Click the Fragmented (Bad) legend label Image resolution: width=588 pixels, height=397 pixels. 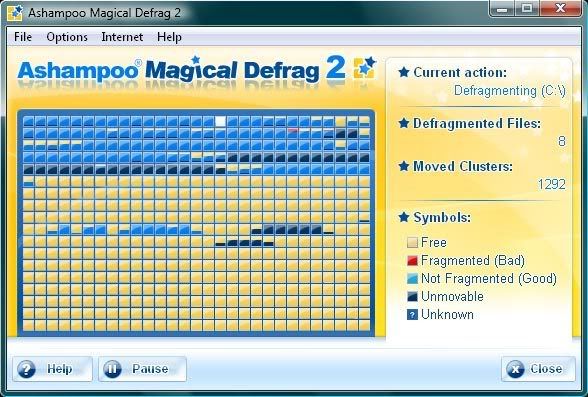tap(473, 261)
